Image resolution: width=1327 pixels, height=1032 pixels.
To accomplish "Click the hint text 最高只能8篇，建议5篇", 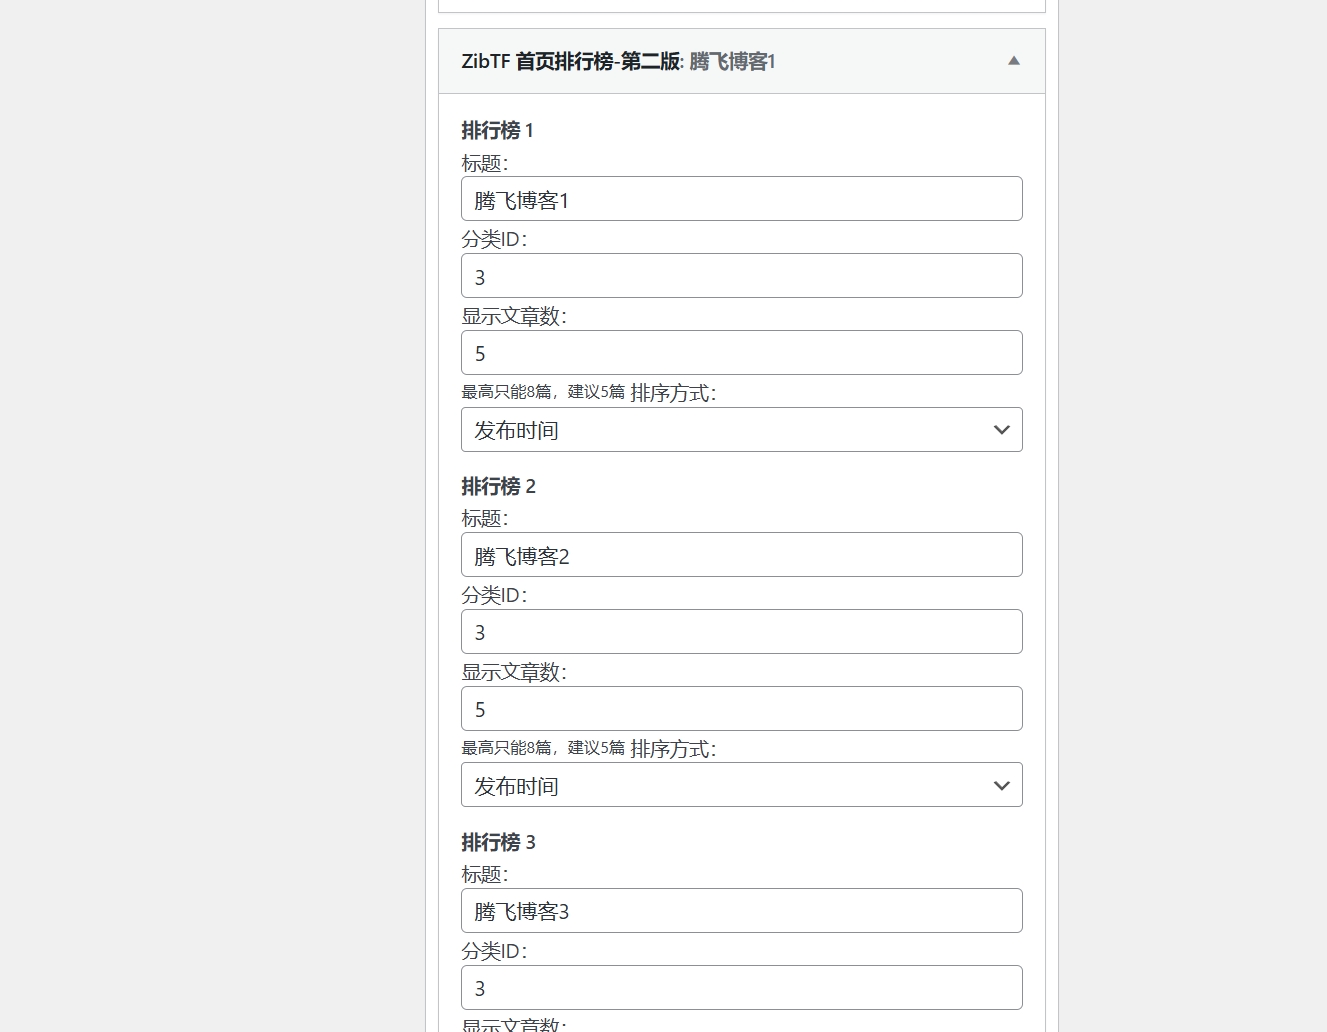I will tap(544, 392).
